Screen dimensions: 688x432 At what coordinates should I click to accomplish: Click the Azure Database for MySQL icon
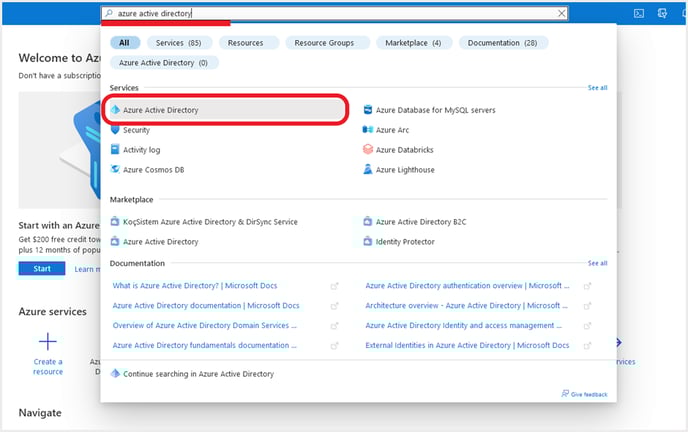pos(368,110)
